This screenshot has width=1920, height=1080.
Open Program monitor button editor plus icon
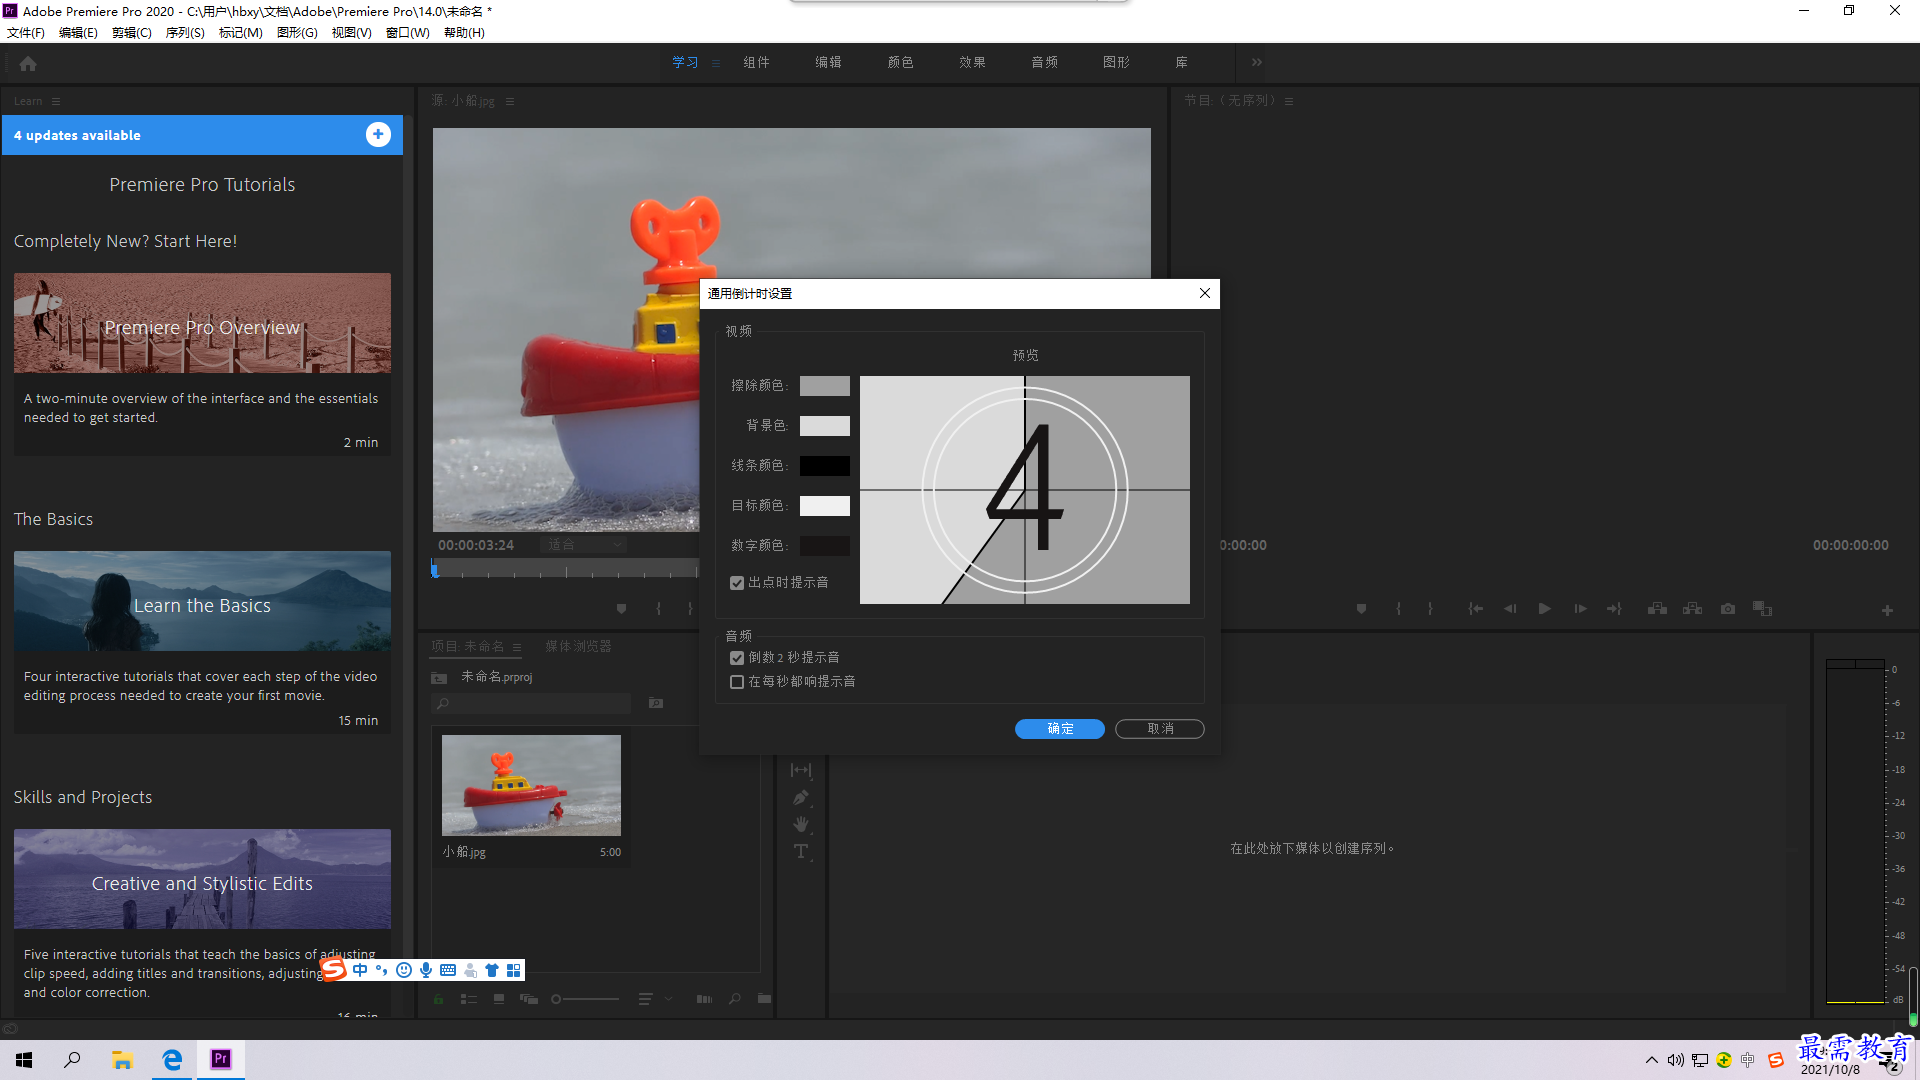1887,610
